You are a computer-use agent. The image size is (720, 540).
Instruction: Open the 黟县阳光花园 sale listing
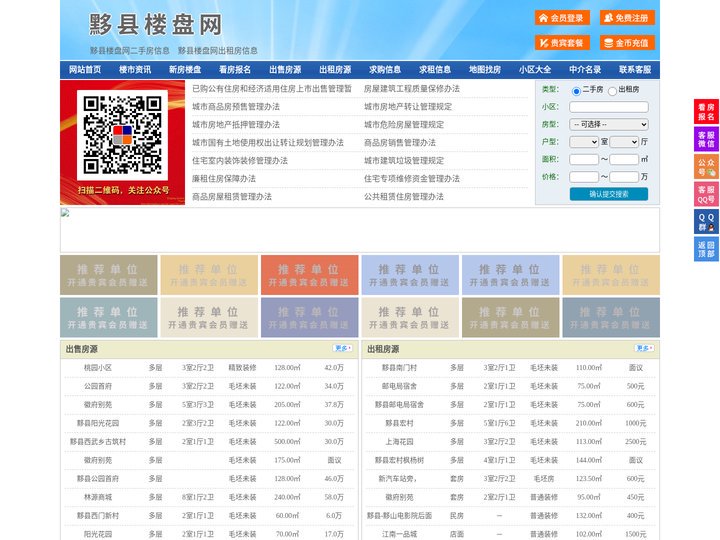98,423
